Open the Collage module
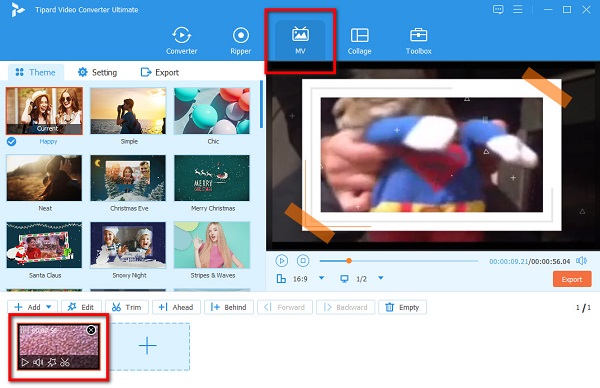600x388 pixels. (359, 41)
